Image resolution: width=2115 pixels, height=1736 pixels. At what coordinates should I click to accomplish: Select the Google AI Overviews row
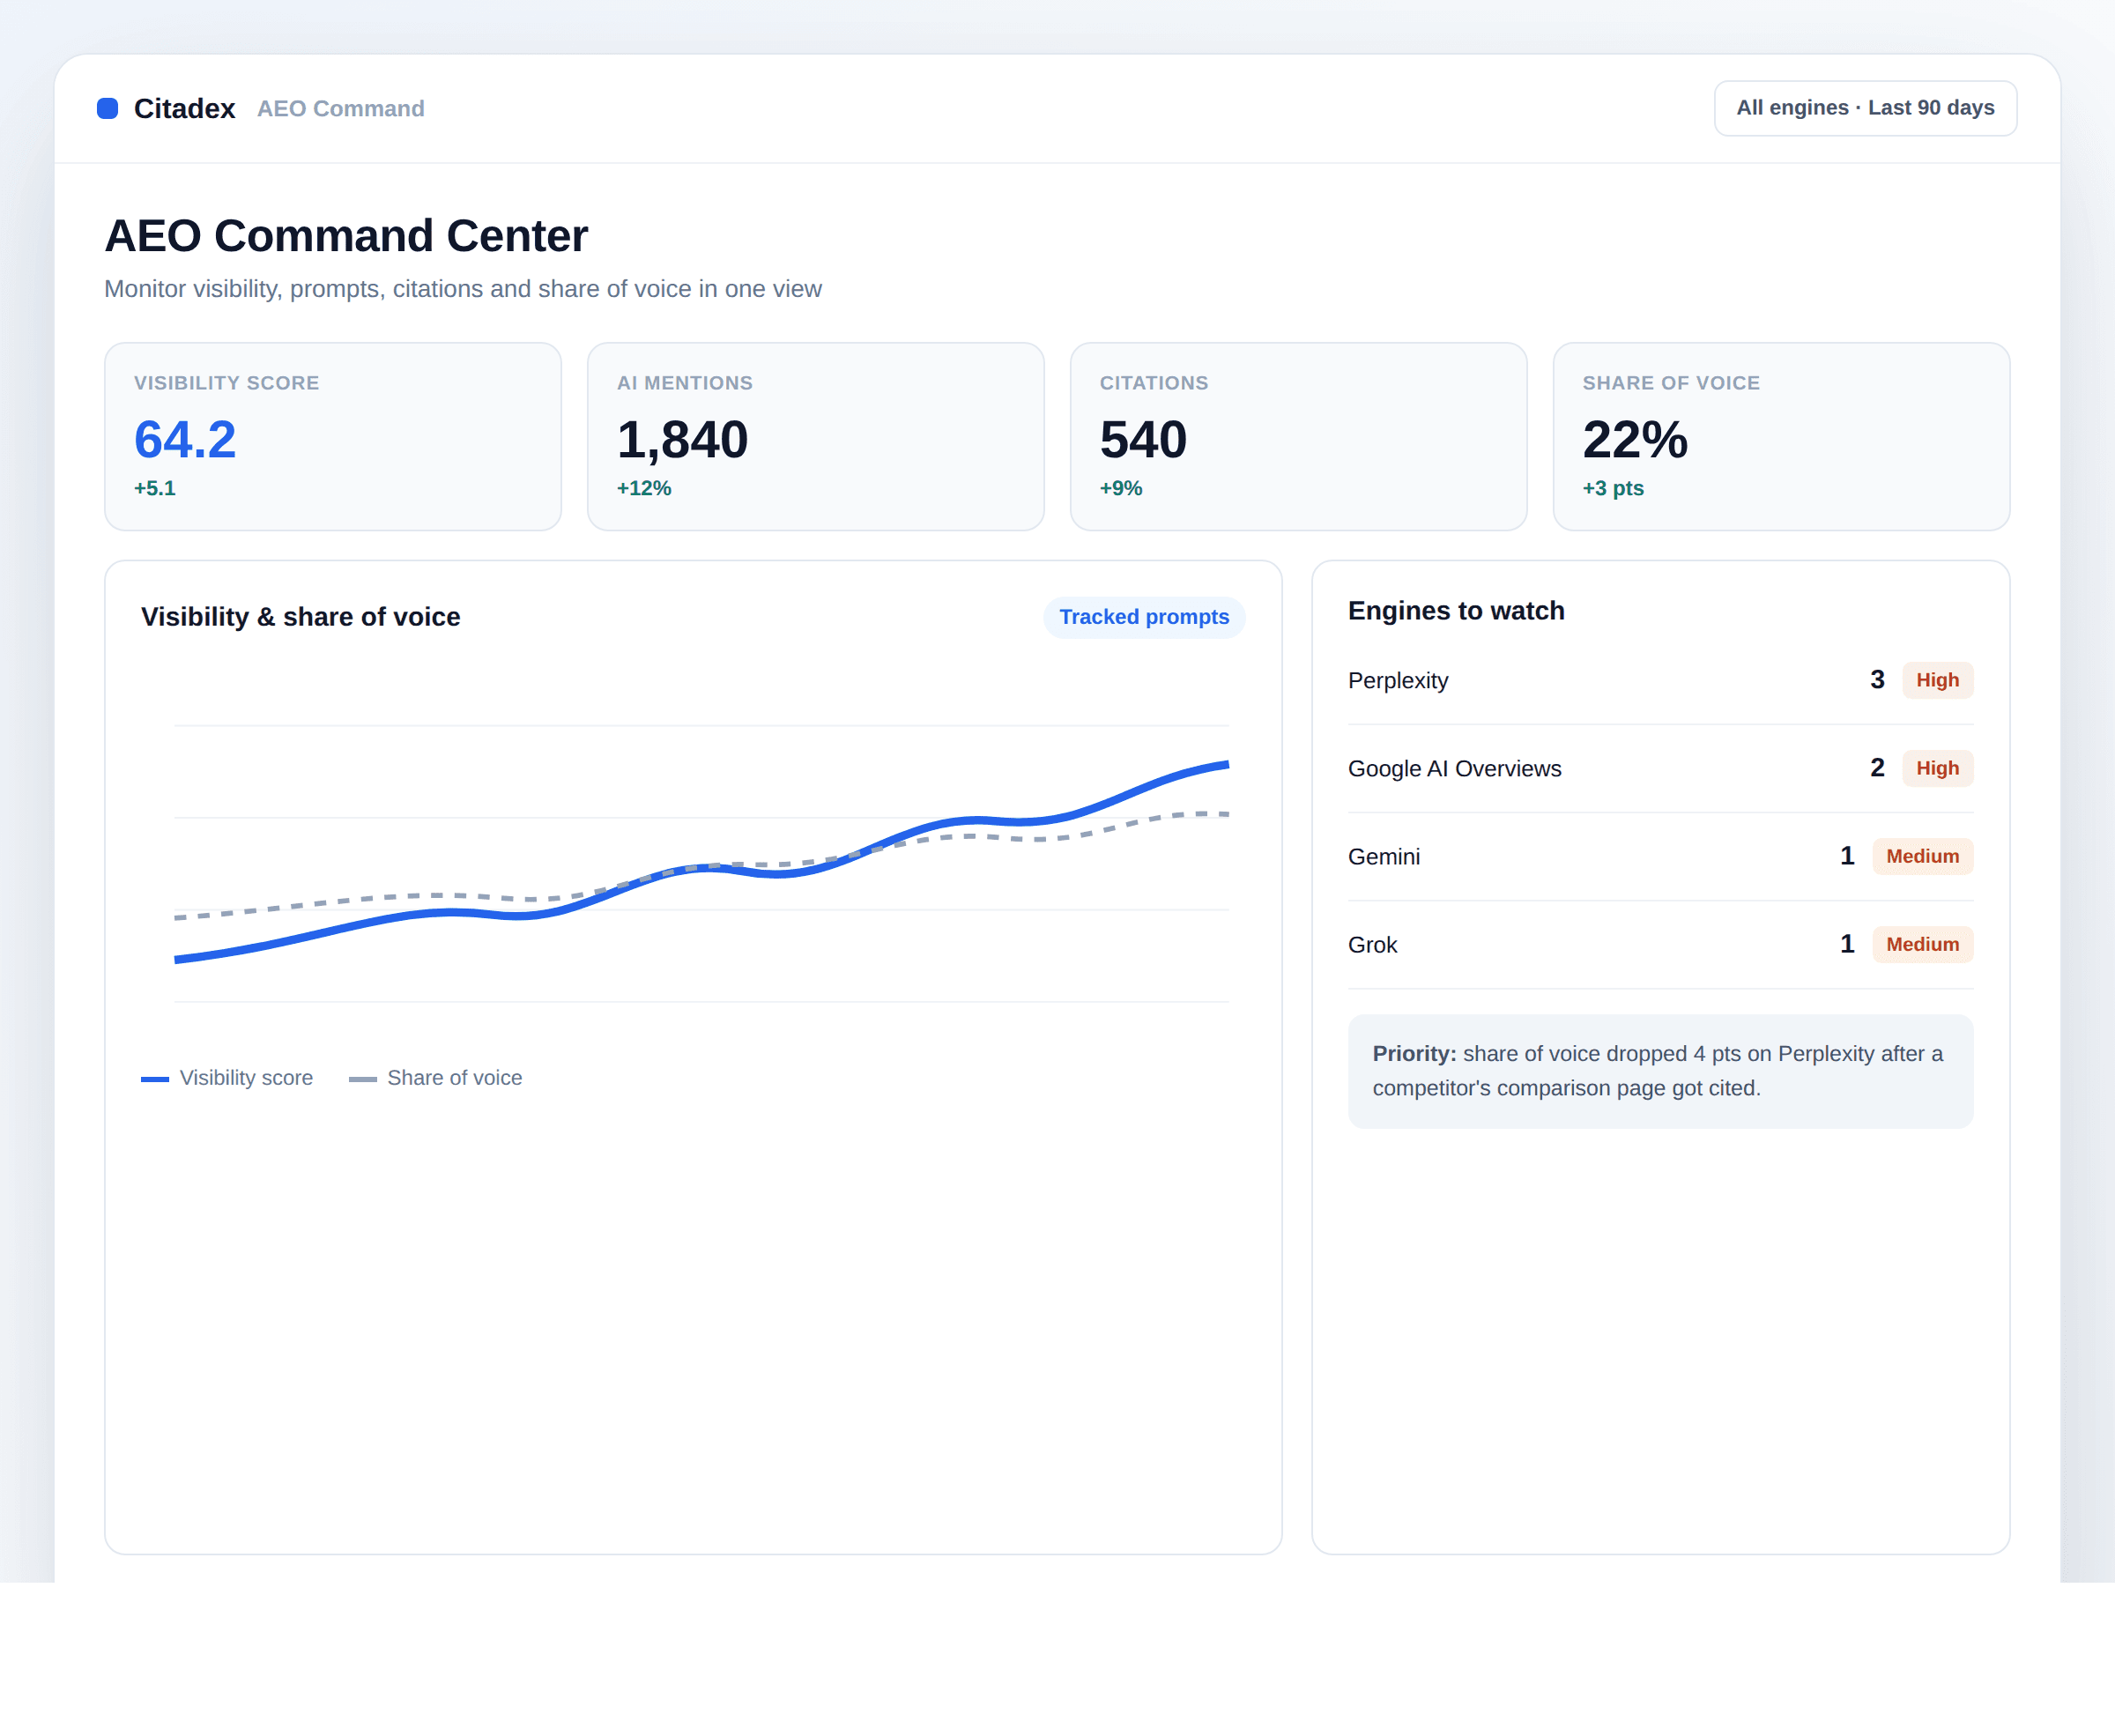click(1660, 768)
